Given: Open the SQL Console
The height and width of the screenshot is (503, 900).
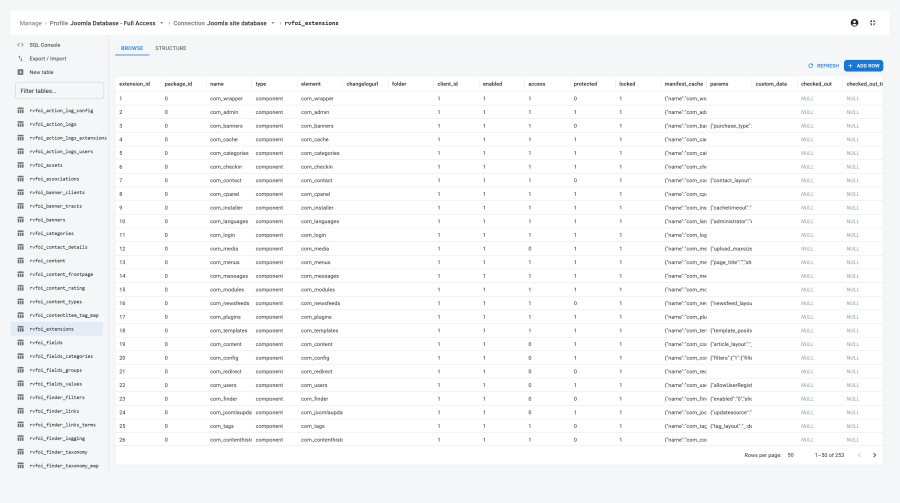Looking at the screenshot, I should [45, 45].
